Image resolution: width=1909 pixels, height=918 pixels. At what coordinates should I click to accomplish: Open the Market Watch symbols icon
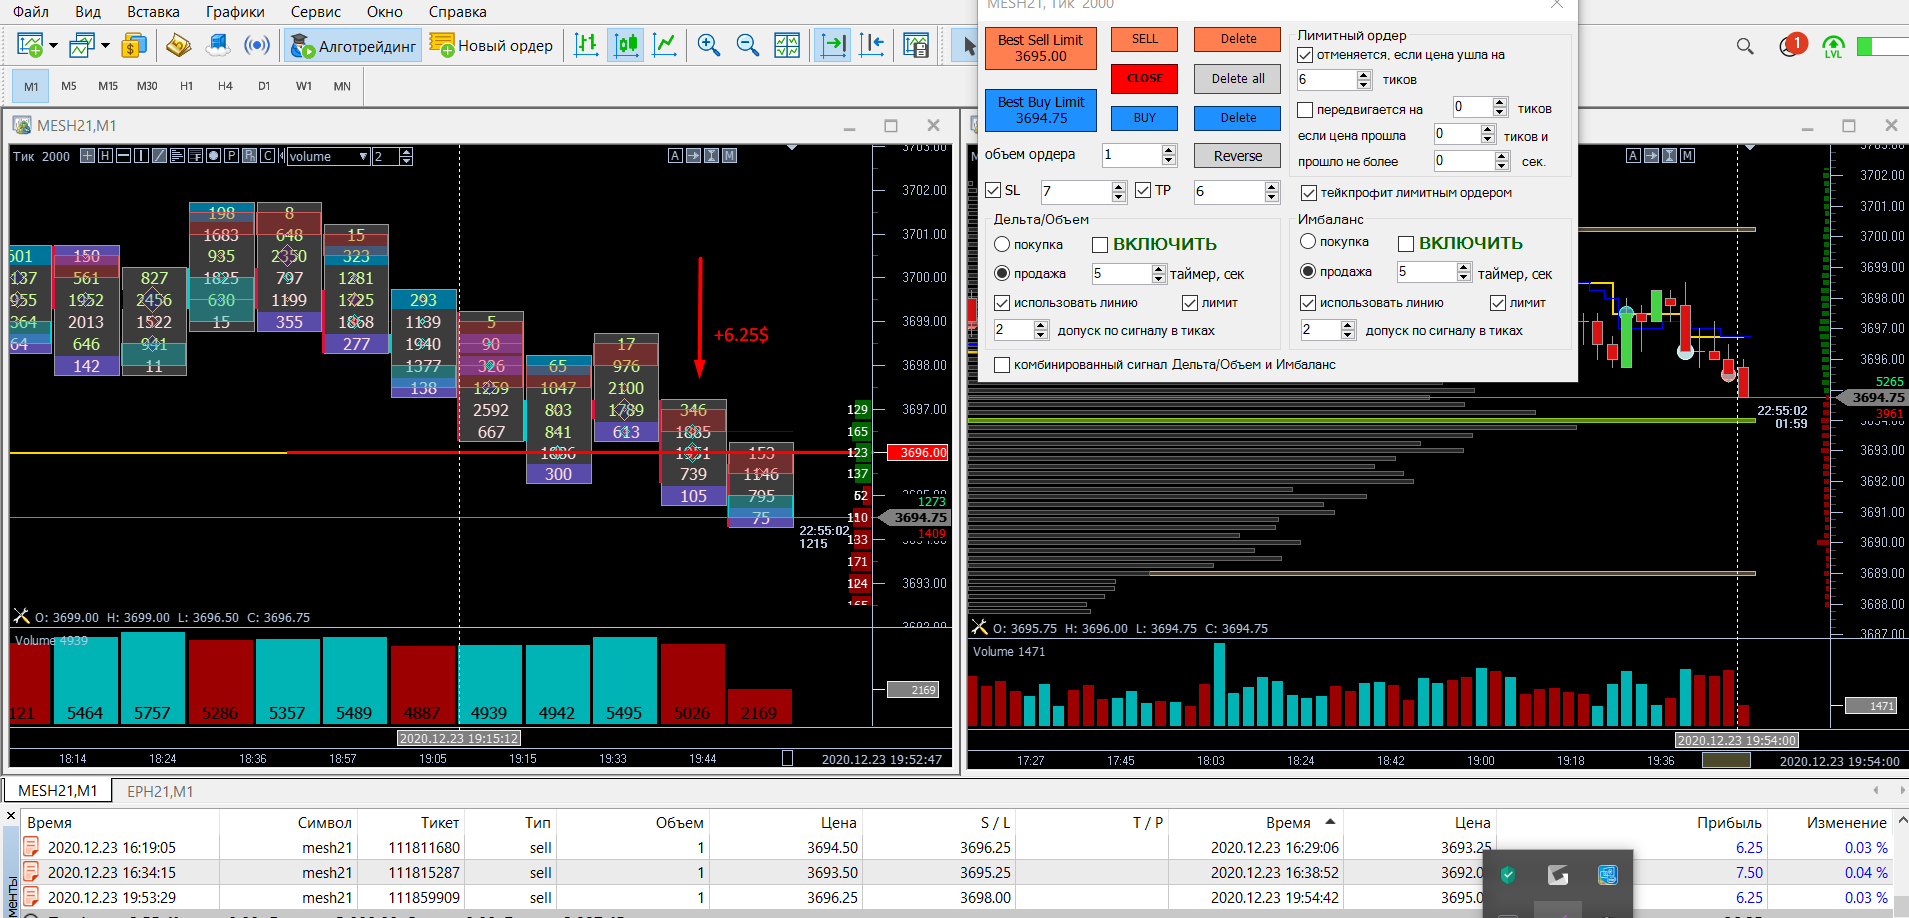coord(134,45)
